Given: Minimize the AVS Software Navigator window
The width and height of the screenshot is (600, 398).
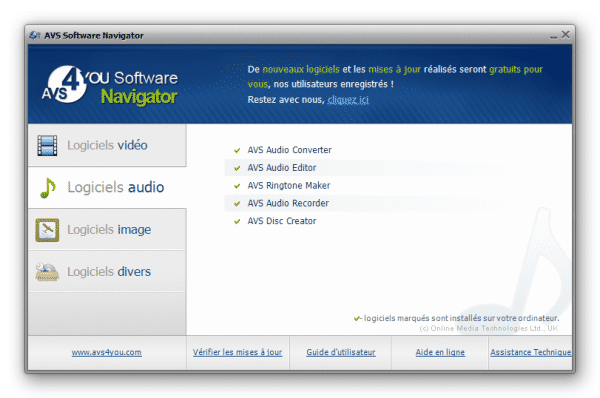Looking at the screenshot, I should click(x=553, y=36).
